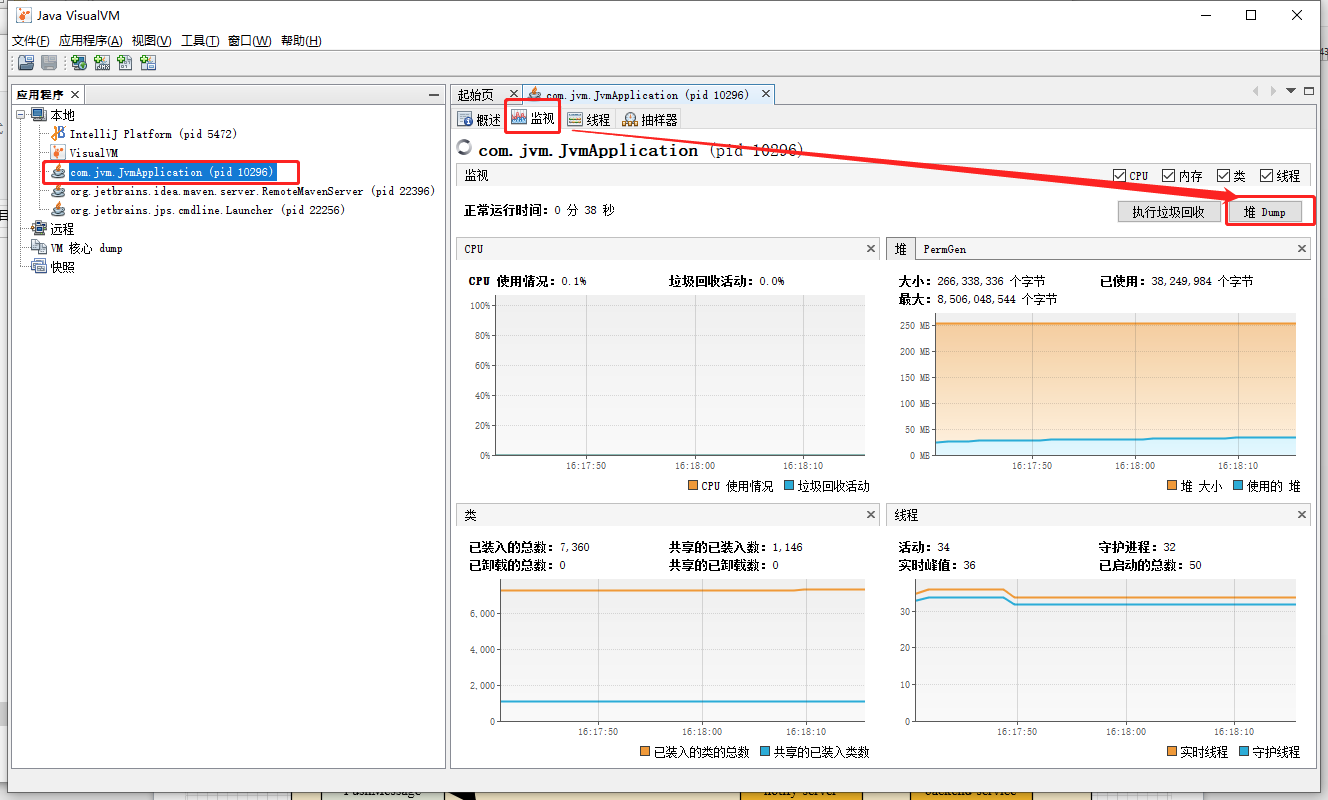Click the Add Application Snapshot icon
1328x800 pixels.
tap(147, 63)
